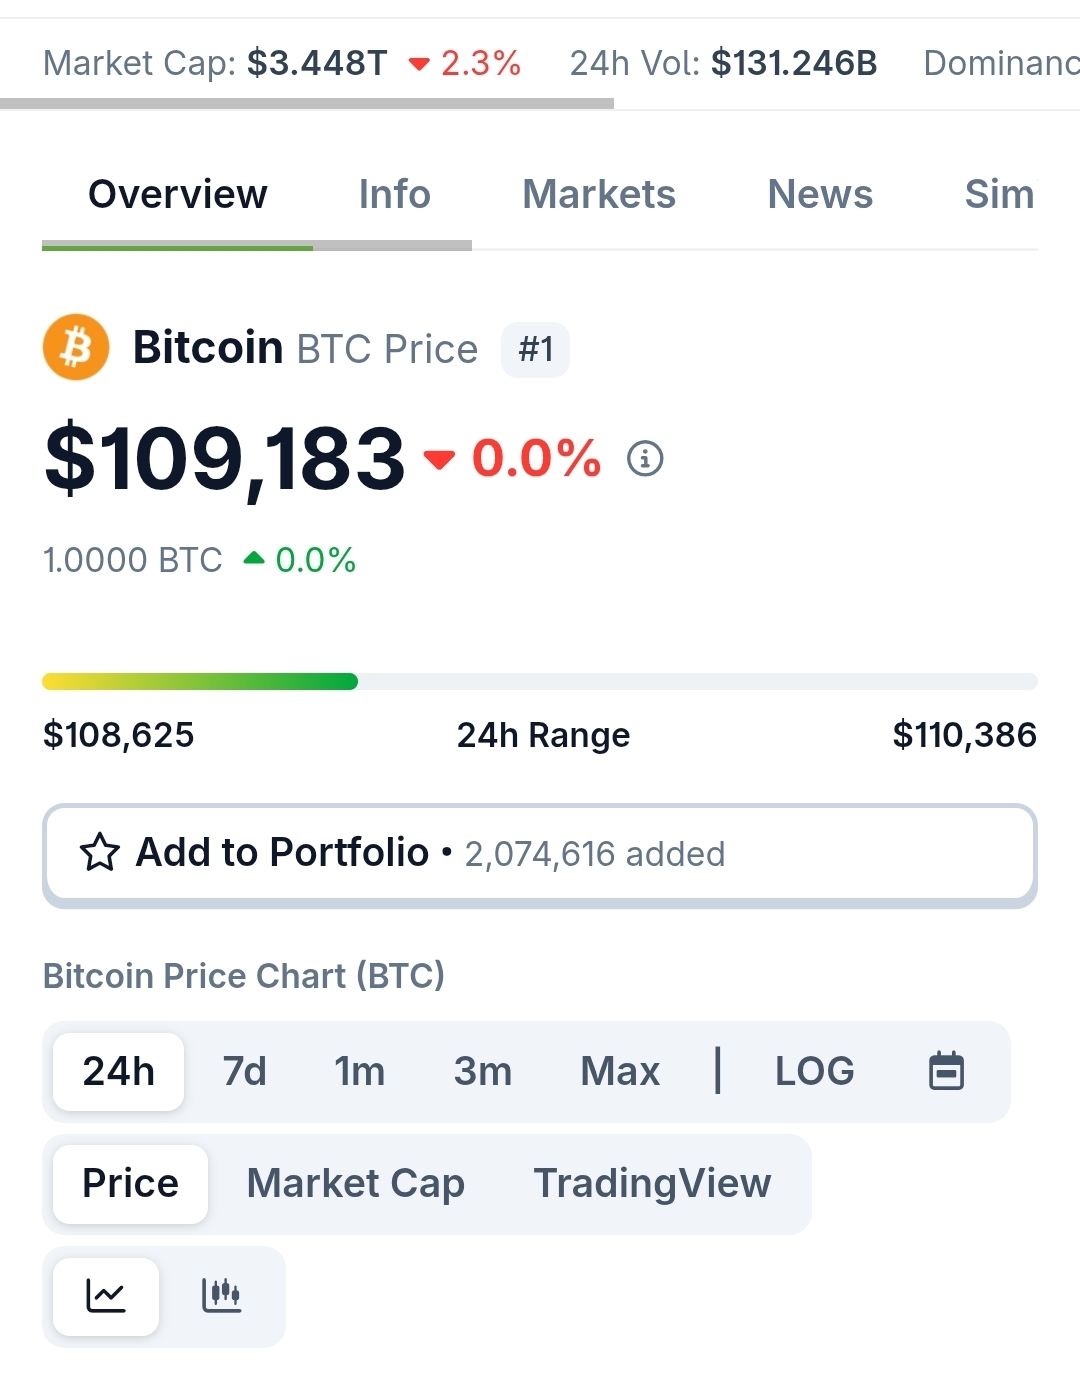
Task: Click the star icon in Add to Portfolio
Action: point(100,853)
